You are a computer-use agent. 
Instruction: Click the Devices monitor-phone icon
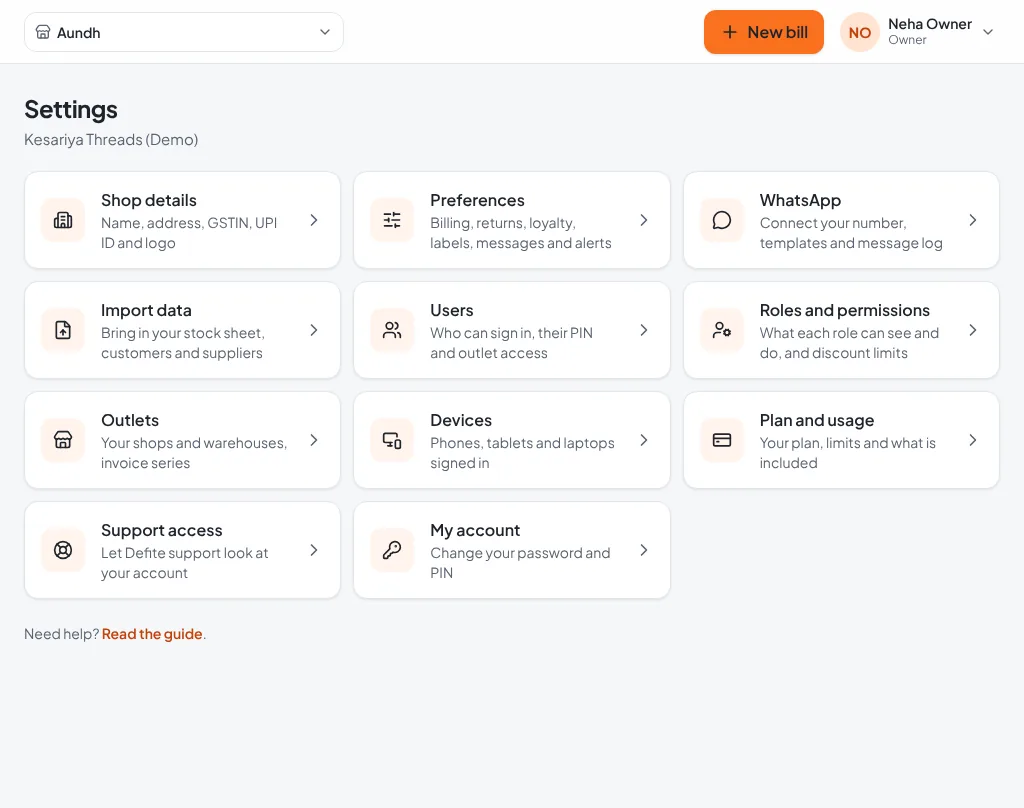point(392,440)
